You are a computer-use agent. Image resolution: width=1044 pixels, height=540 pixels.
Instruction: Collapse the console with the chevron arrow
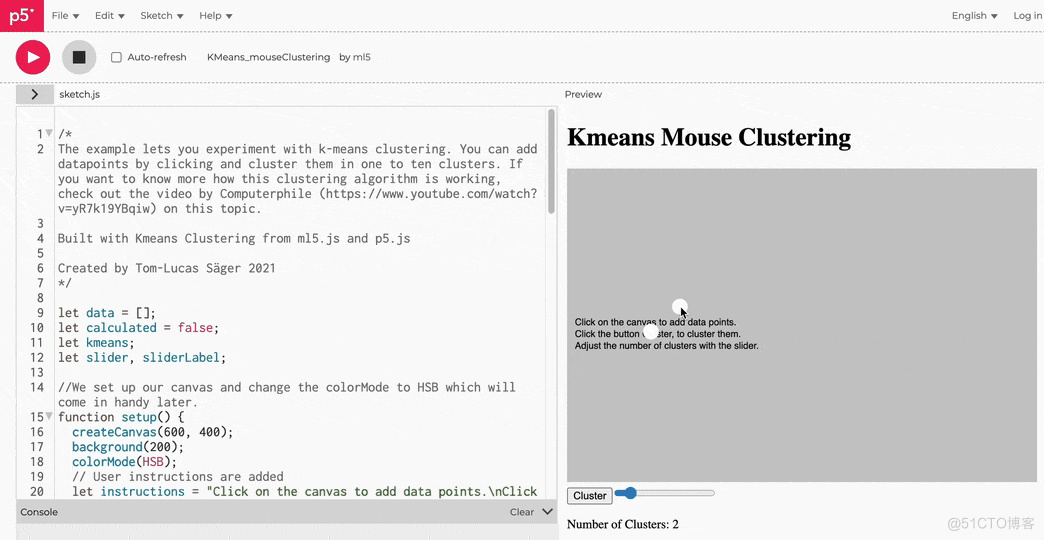tap(547, 511)
